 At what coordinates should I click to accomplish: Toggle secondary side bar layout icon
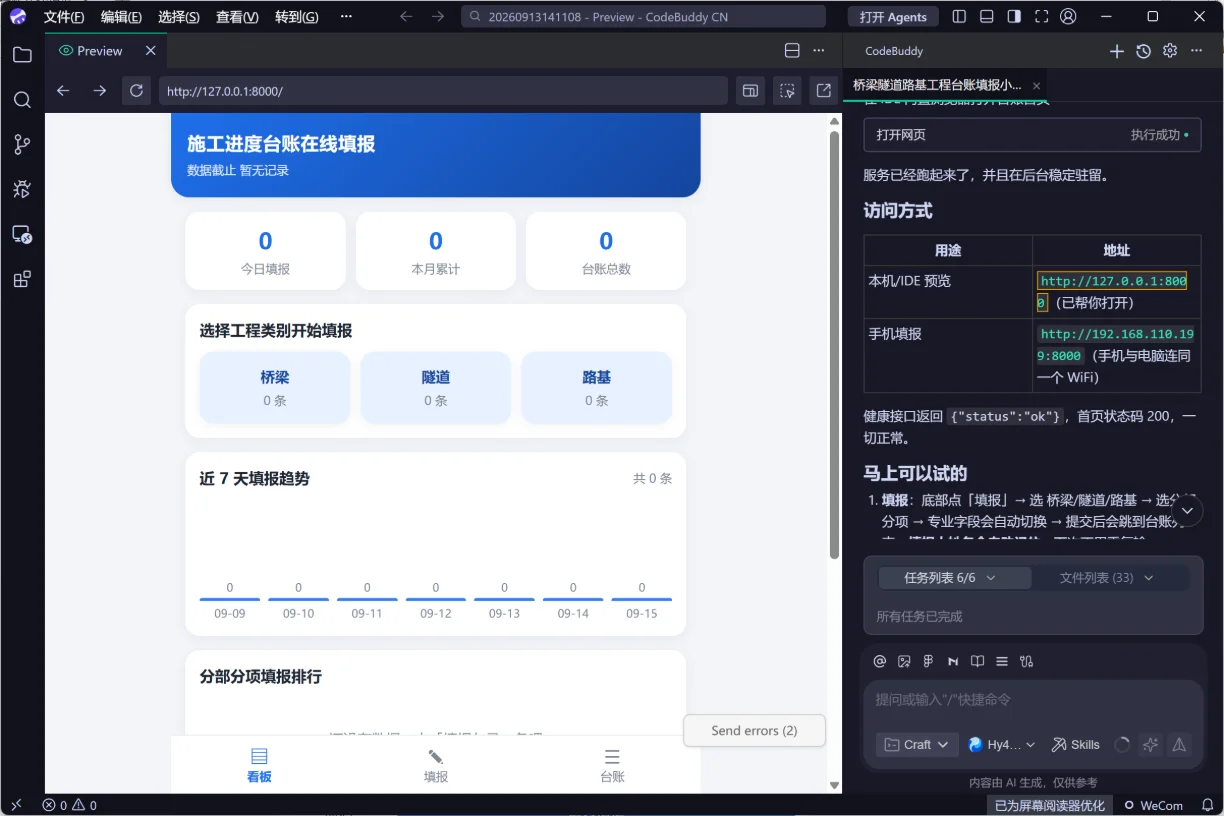pyautogui.click(x=1014, y=17)
